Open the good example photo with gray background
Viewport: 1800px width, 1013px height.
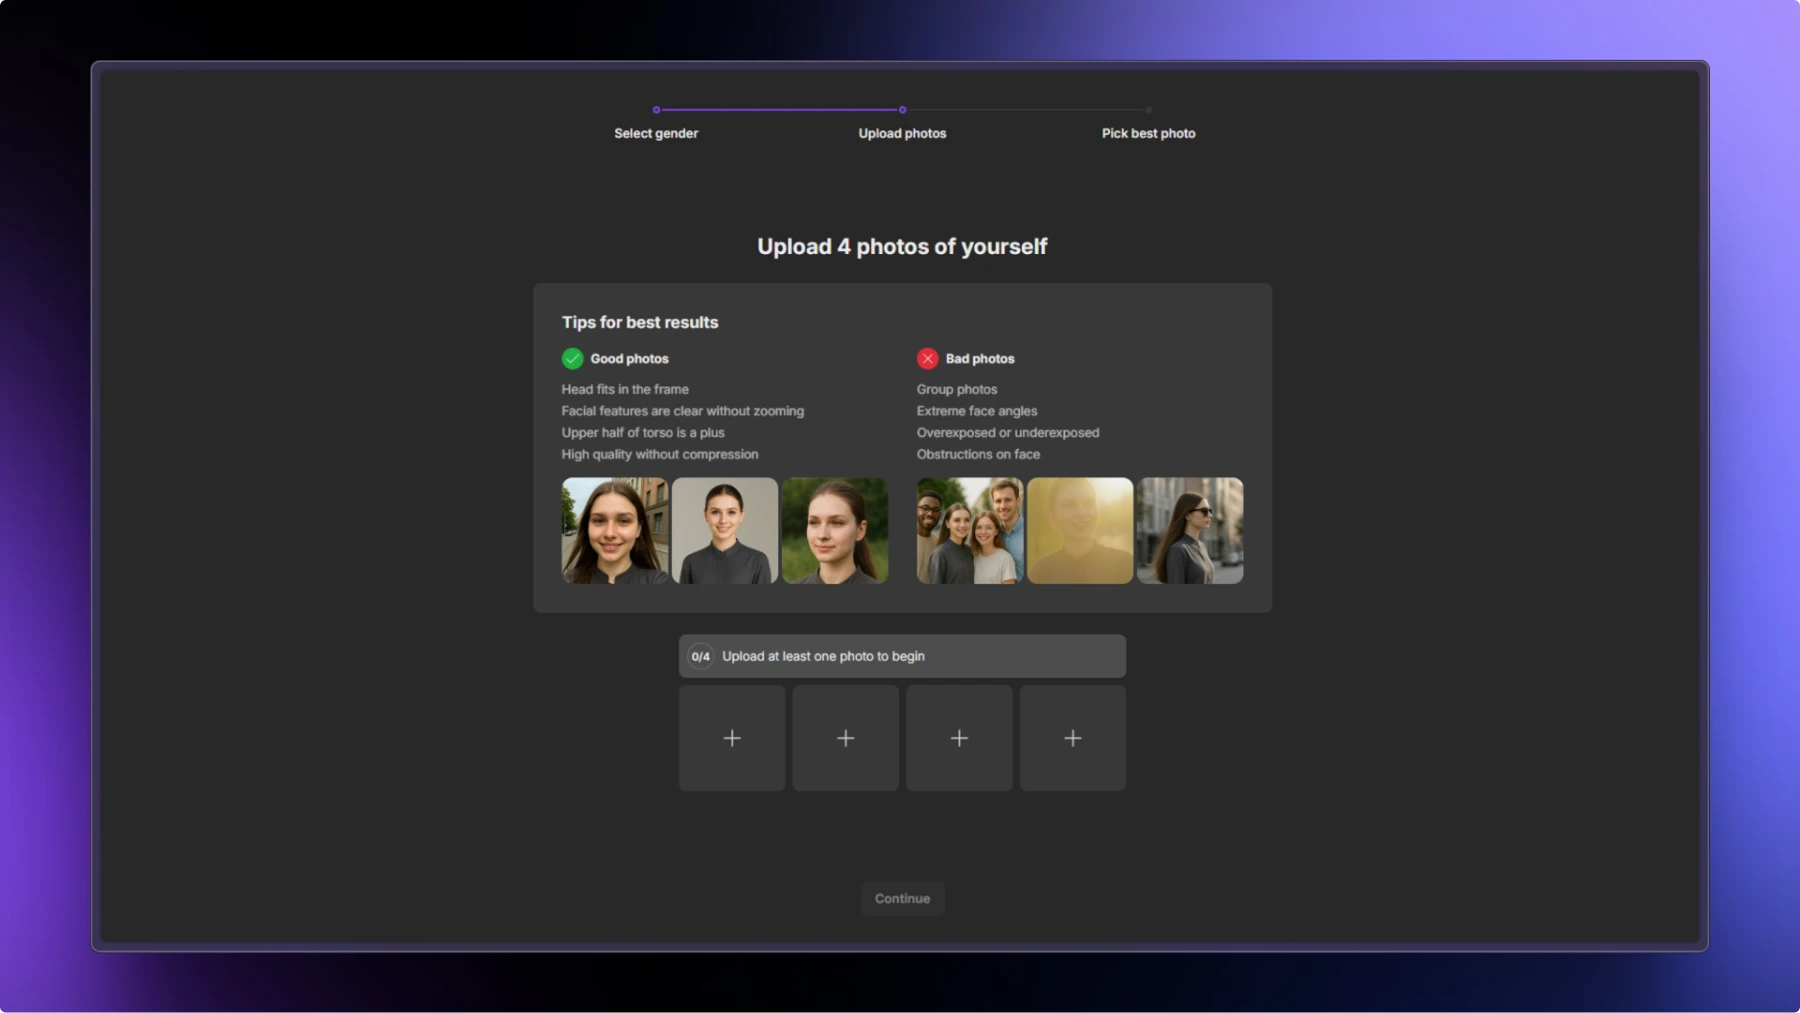[725, 531]
